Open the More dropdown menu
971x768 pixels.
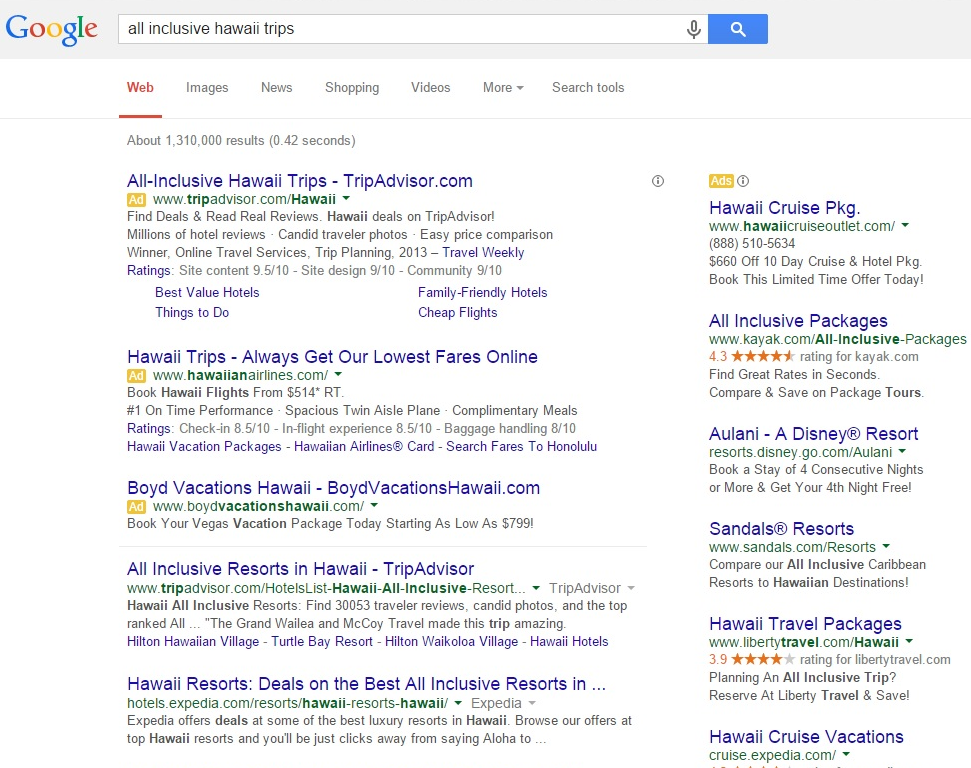click(x=503, y=87)
